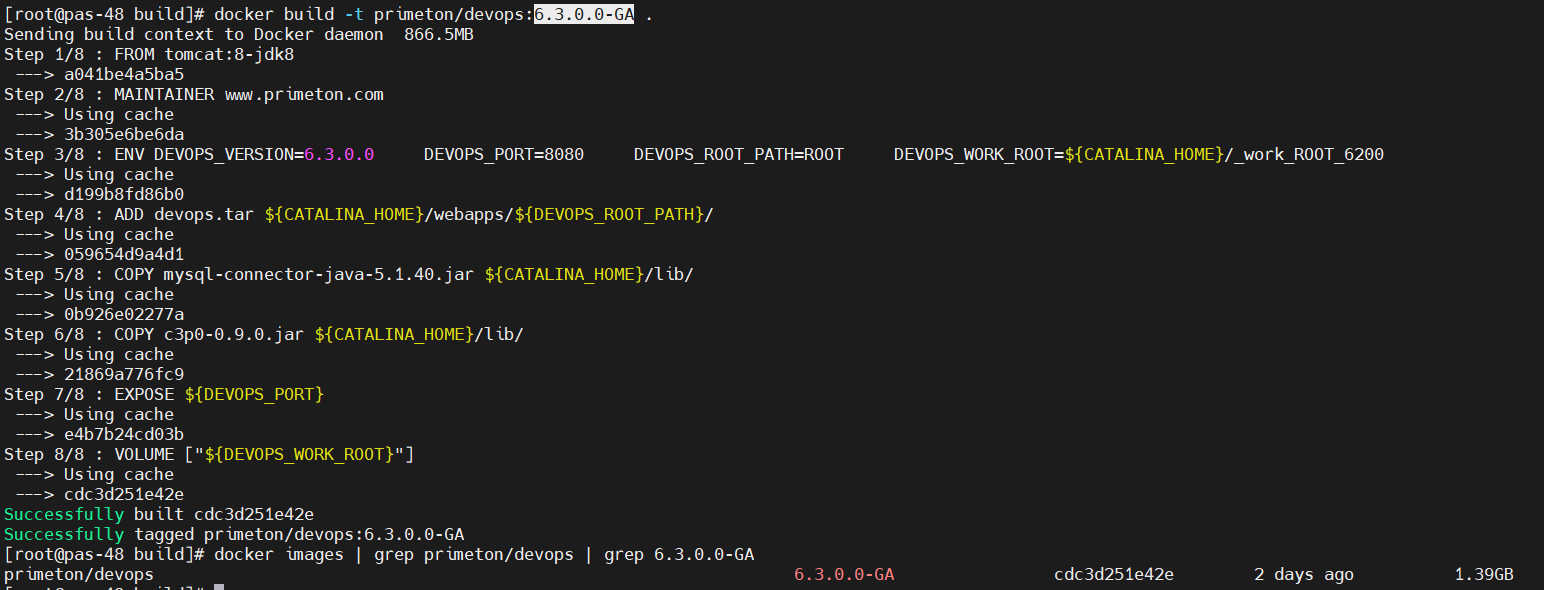Click ${DEVOPS_PORT} in the EXPOSE step
This screenshot has height=590, width=1544.
click(254, 394)
